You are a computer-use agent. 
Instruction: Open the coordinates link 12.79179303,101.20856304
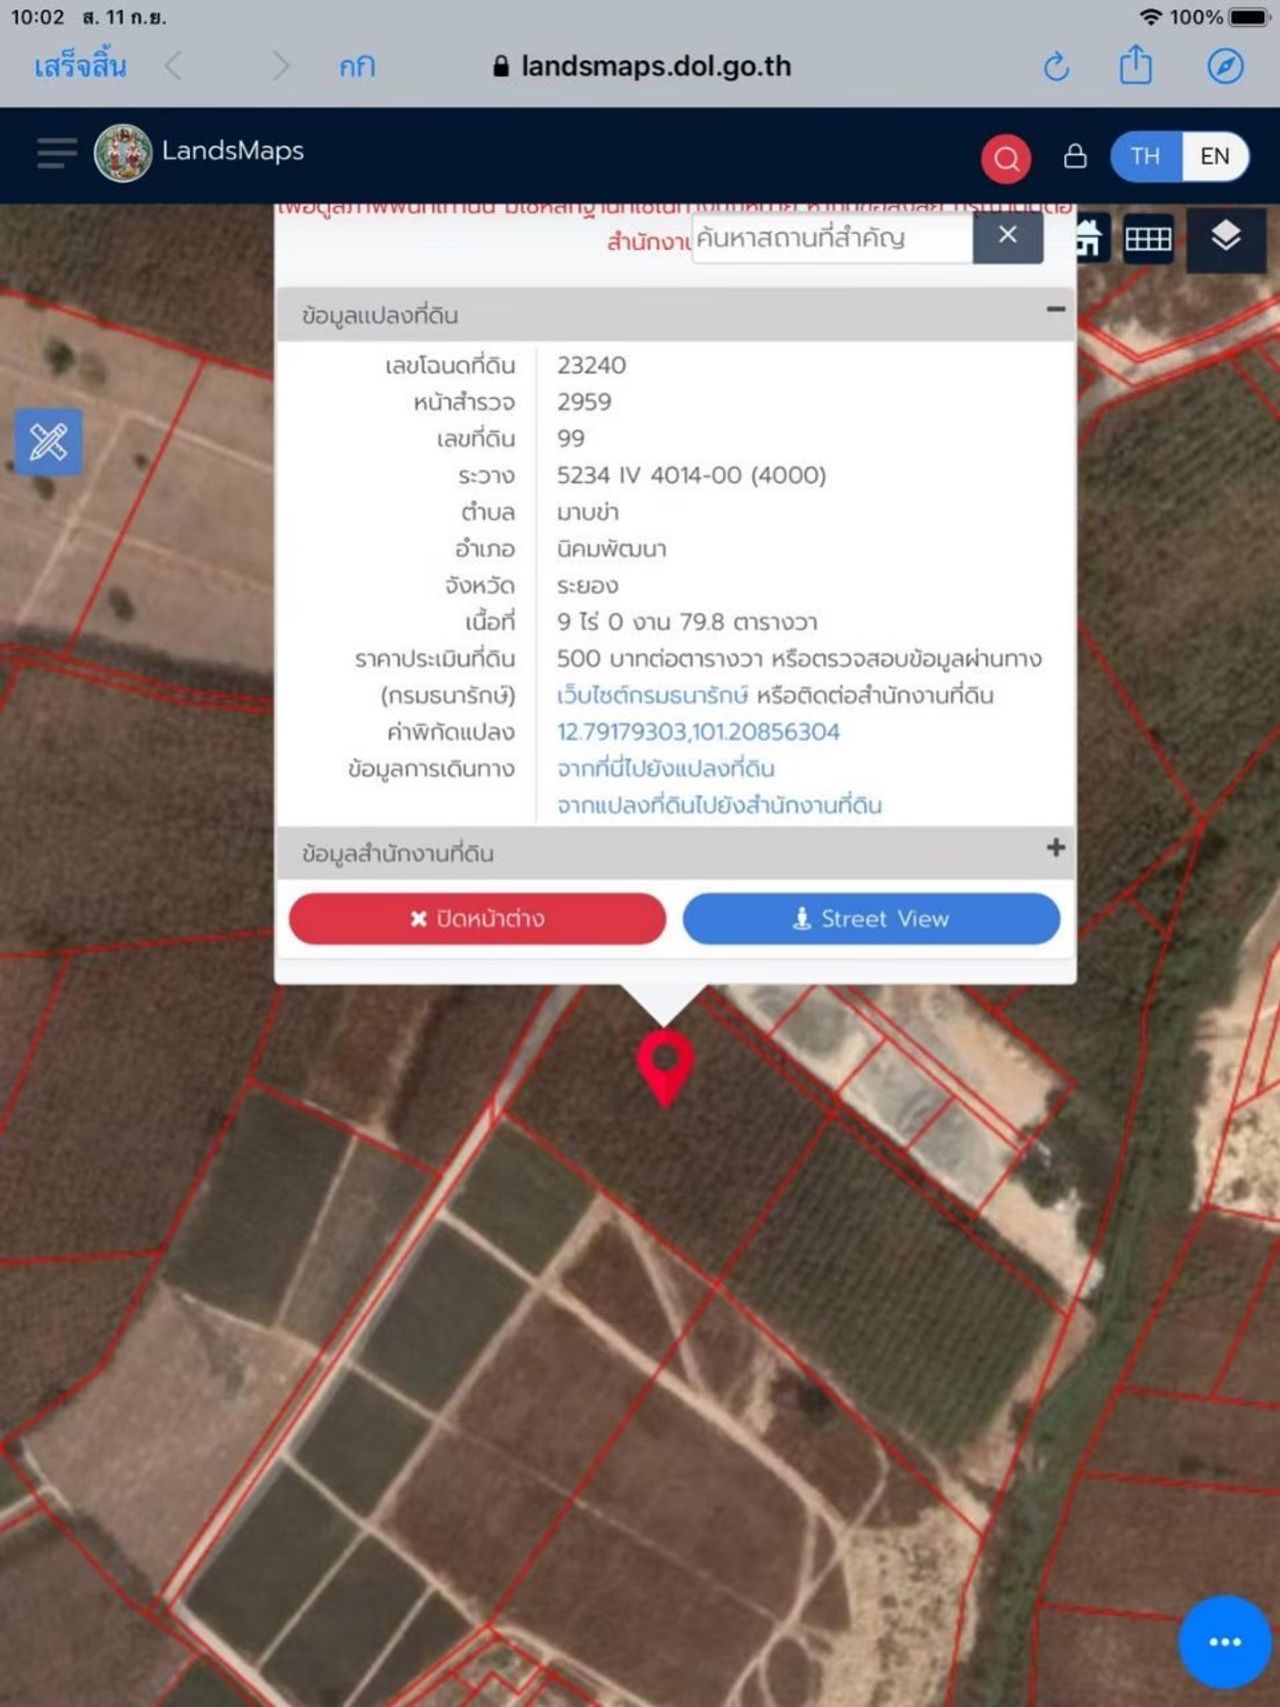(x=698, y=732)
